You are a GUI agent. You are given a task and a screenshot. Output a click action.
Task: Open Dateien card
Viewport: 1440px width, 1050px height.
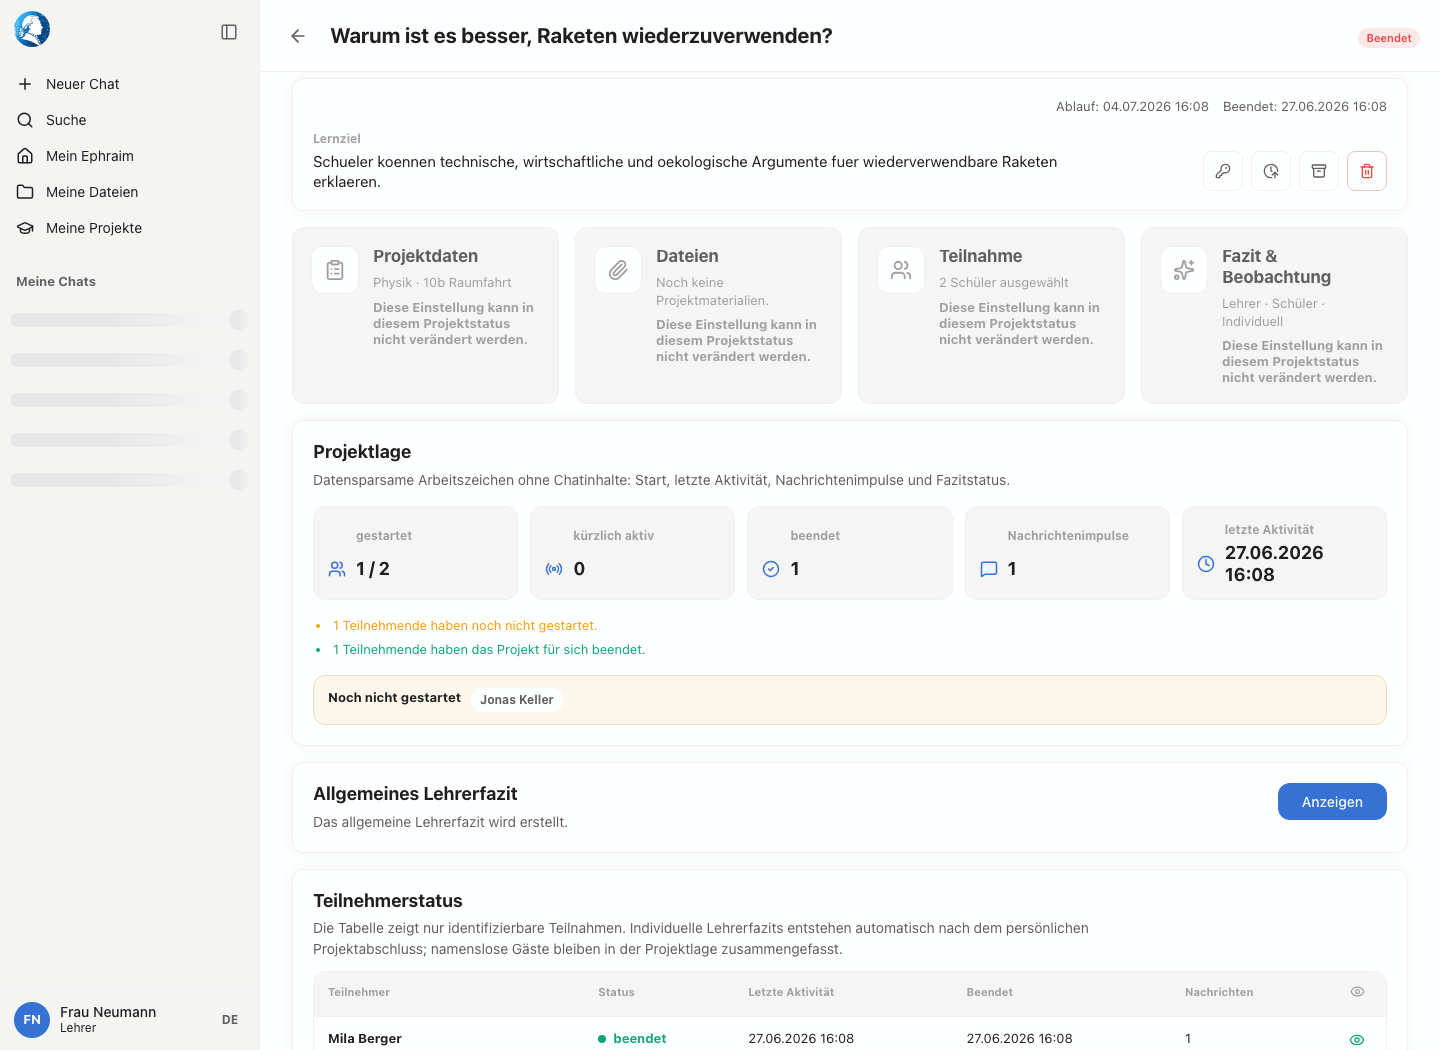click(708, 316)
